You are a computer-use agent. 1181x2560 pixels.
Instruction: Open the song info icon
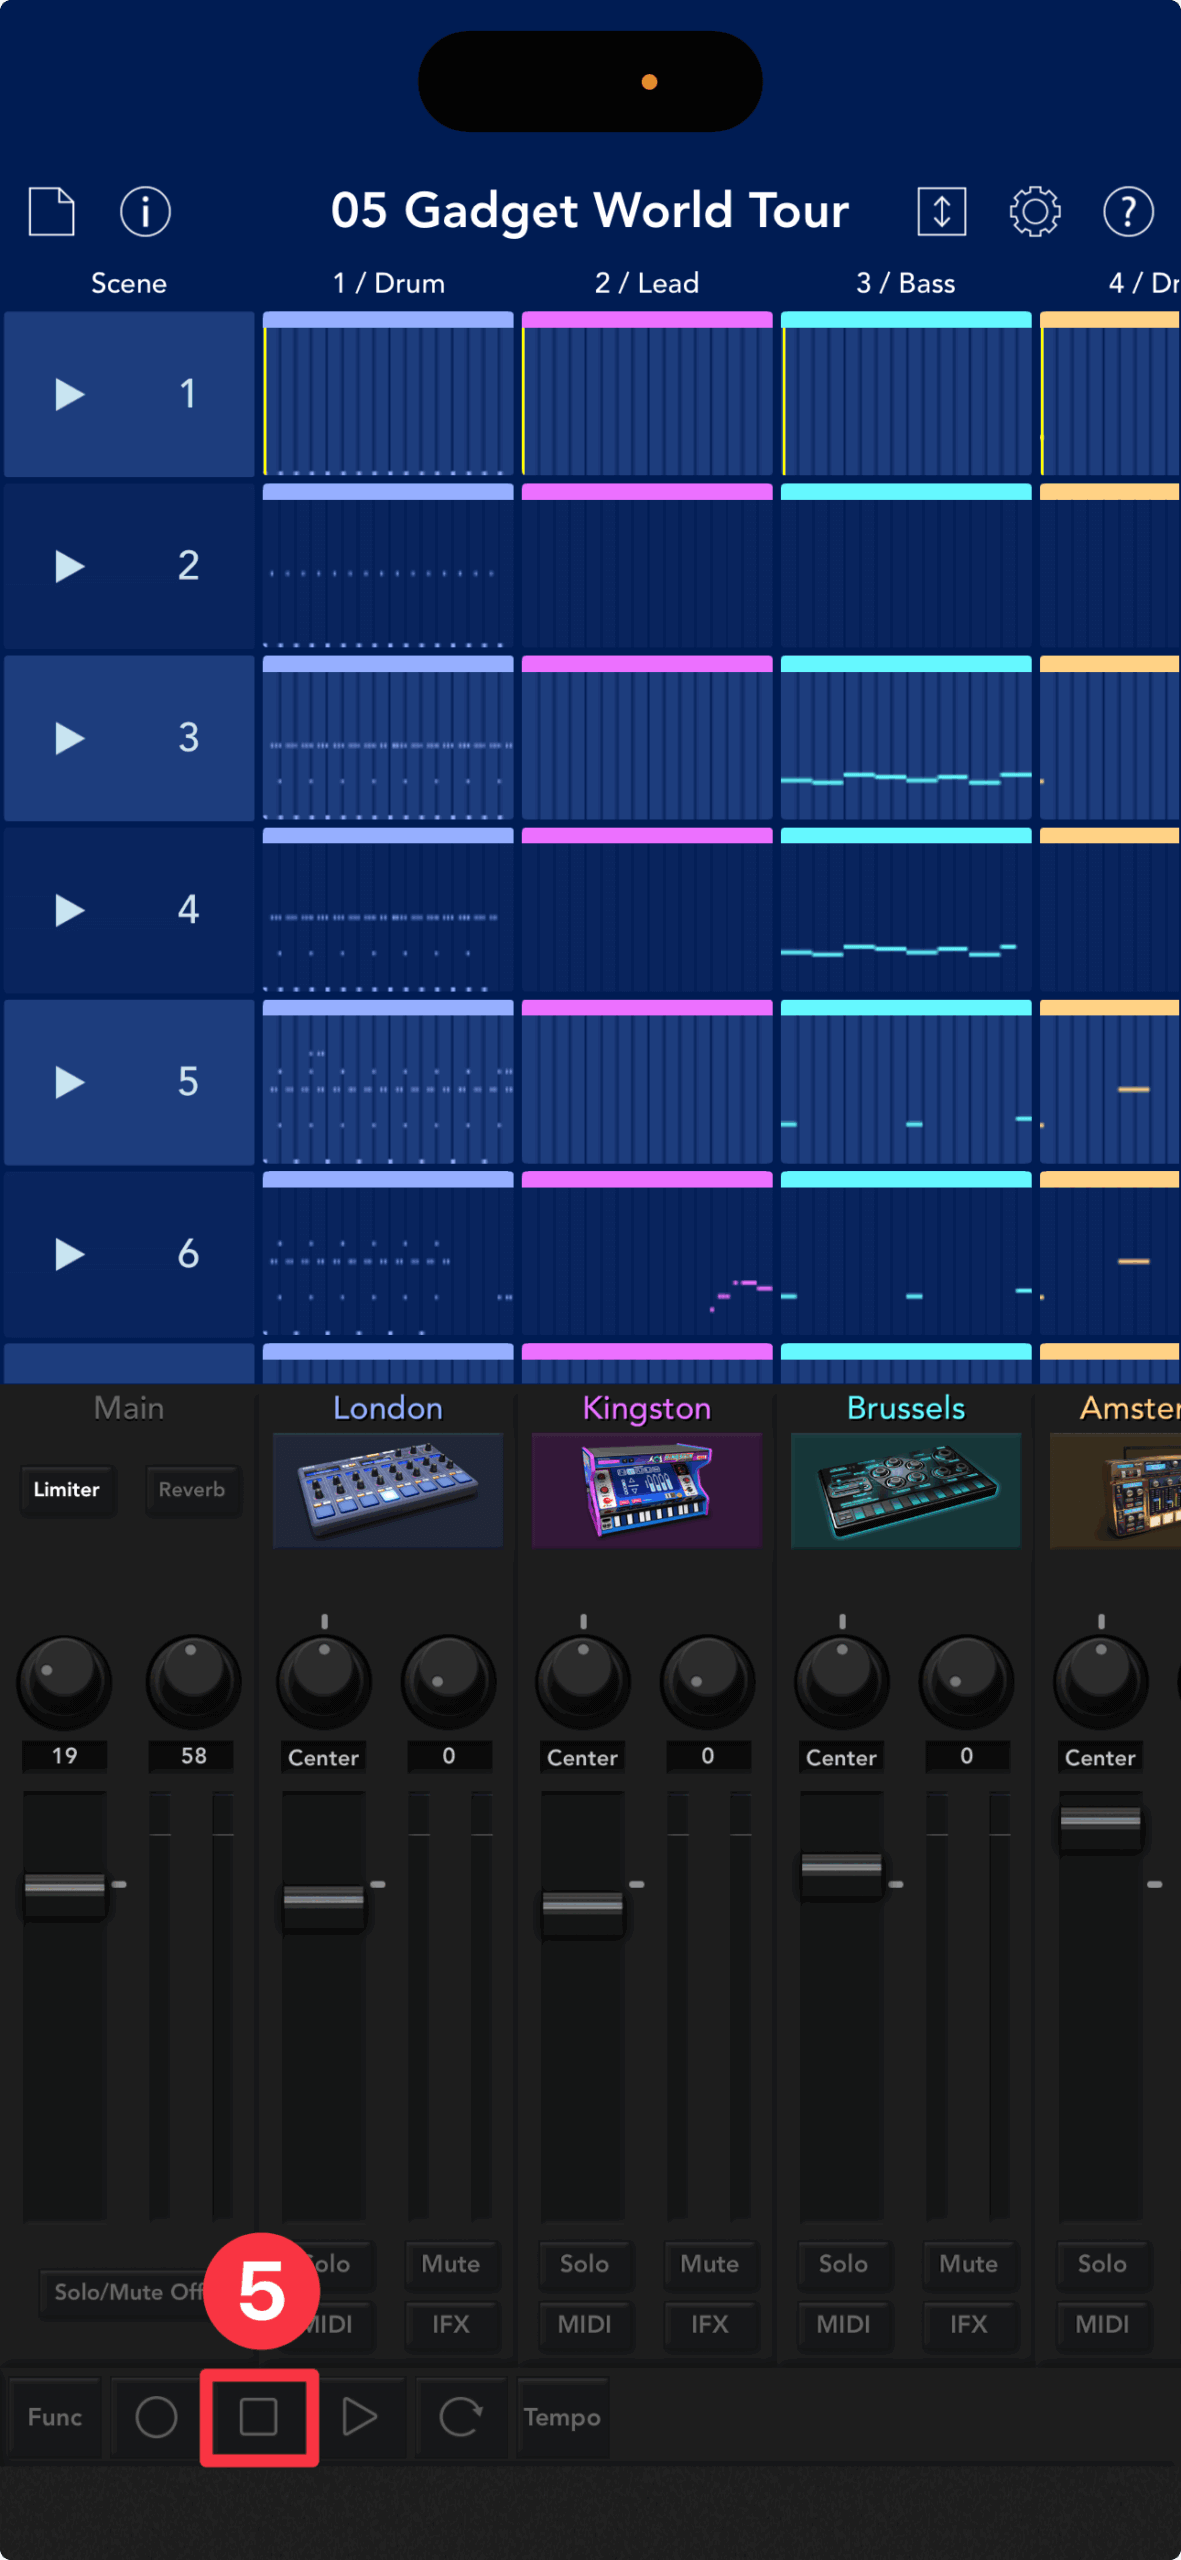point(145,211)
